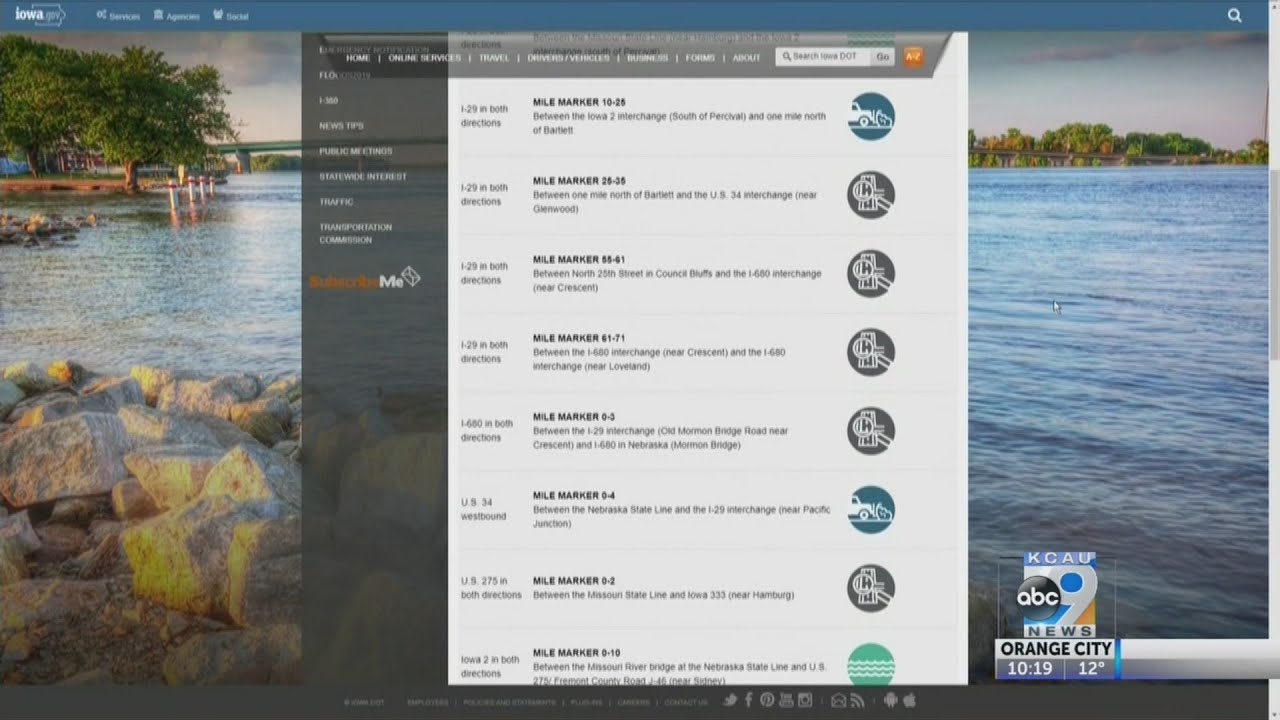Image resolution: width=1280 pixels, height=720 pixels.
Task: Open the PUBLIC MEETINGS sidebar link
Action: point(355,151)
